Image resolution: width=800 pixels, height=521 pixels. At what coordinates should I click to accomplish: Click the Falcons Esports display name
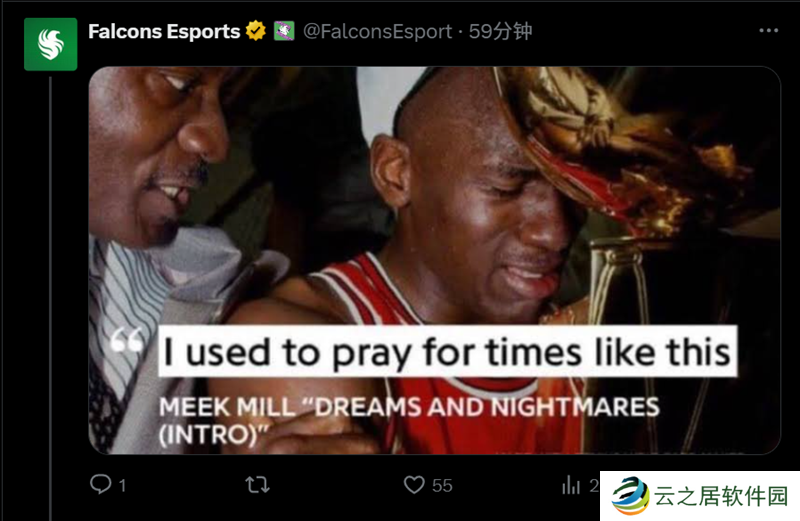pos(164,31)
